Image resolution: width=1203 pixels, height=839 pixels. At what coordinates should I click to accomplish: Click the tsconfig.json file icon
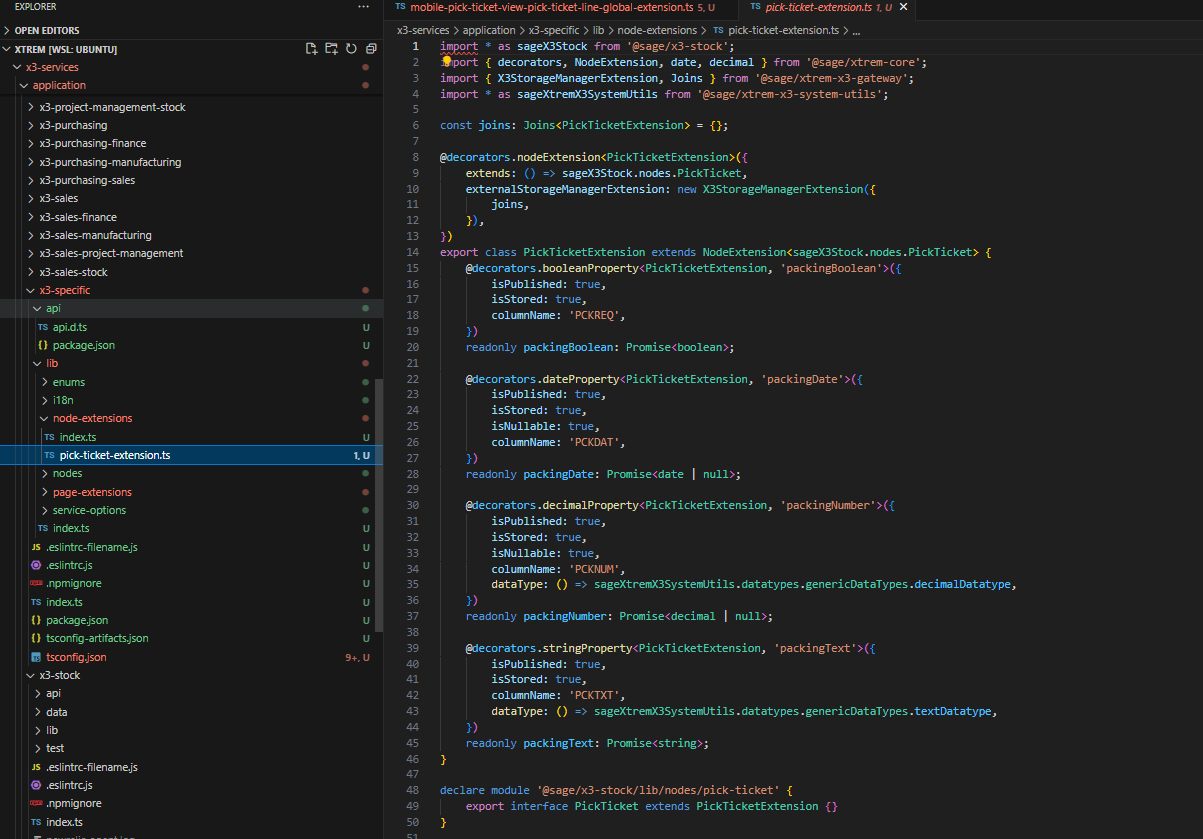tap(36, 657)
